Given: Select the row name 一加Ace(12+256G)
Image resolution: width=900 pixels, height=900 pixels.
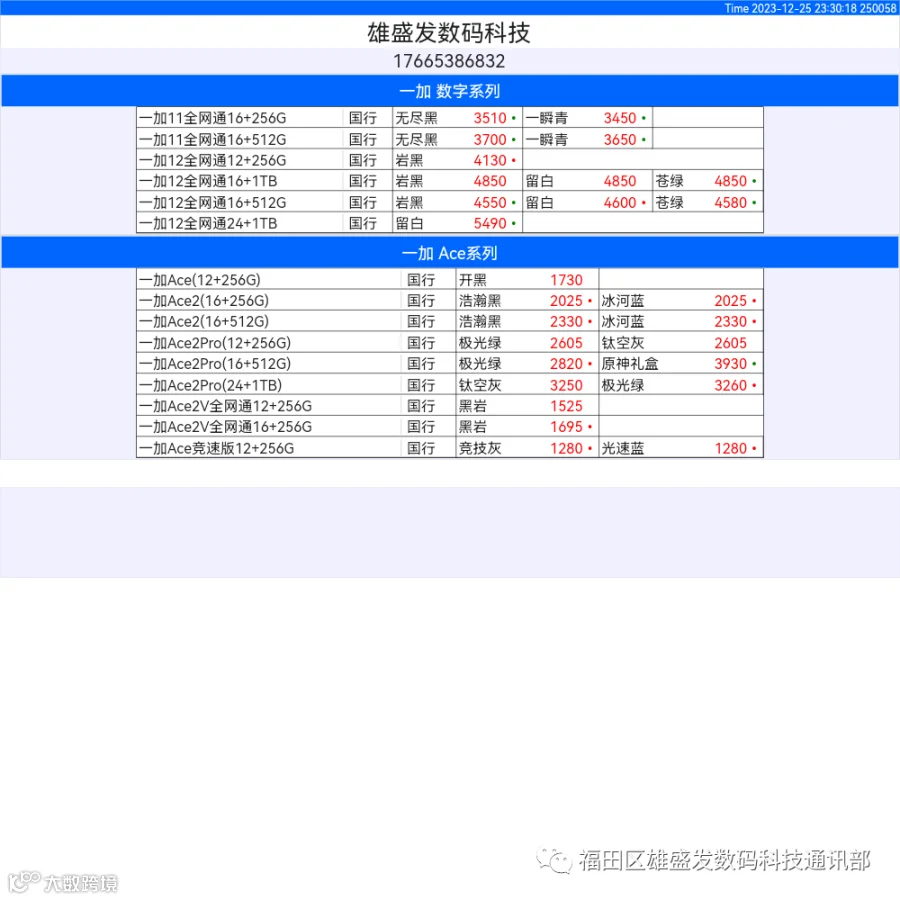Looking at the screenshot, I should [200, 280].
